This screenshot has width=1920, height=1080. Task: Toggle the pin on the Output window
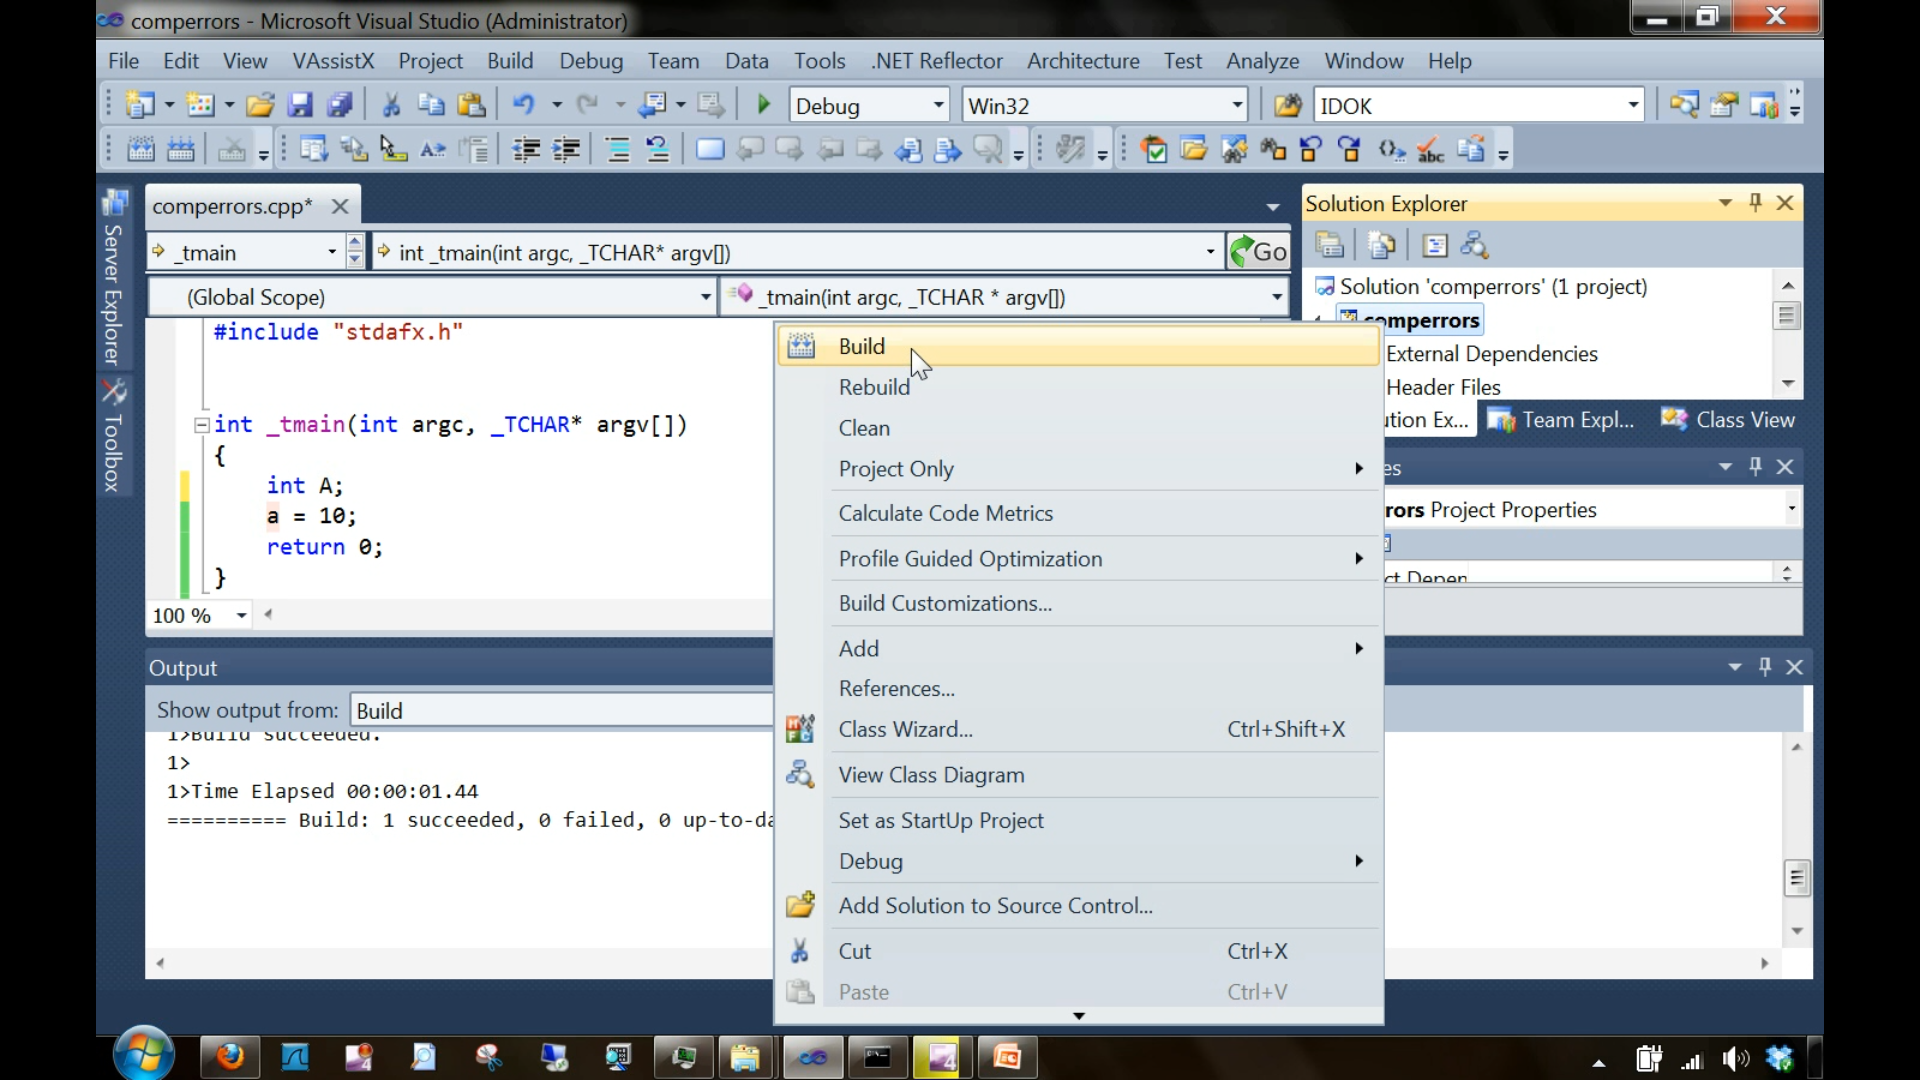pos(1765,667)
